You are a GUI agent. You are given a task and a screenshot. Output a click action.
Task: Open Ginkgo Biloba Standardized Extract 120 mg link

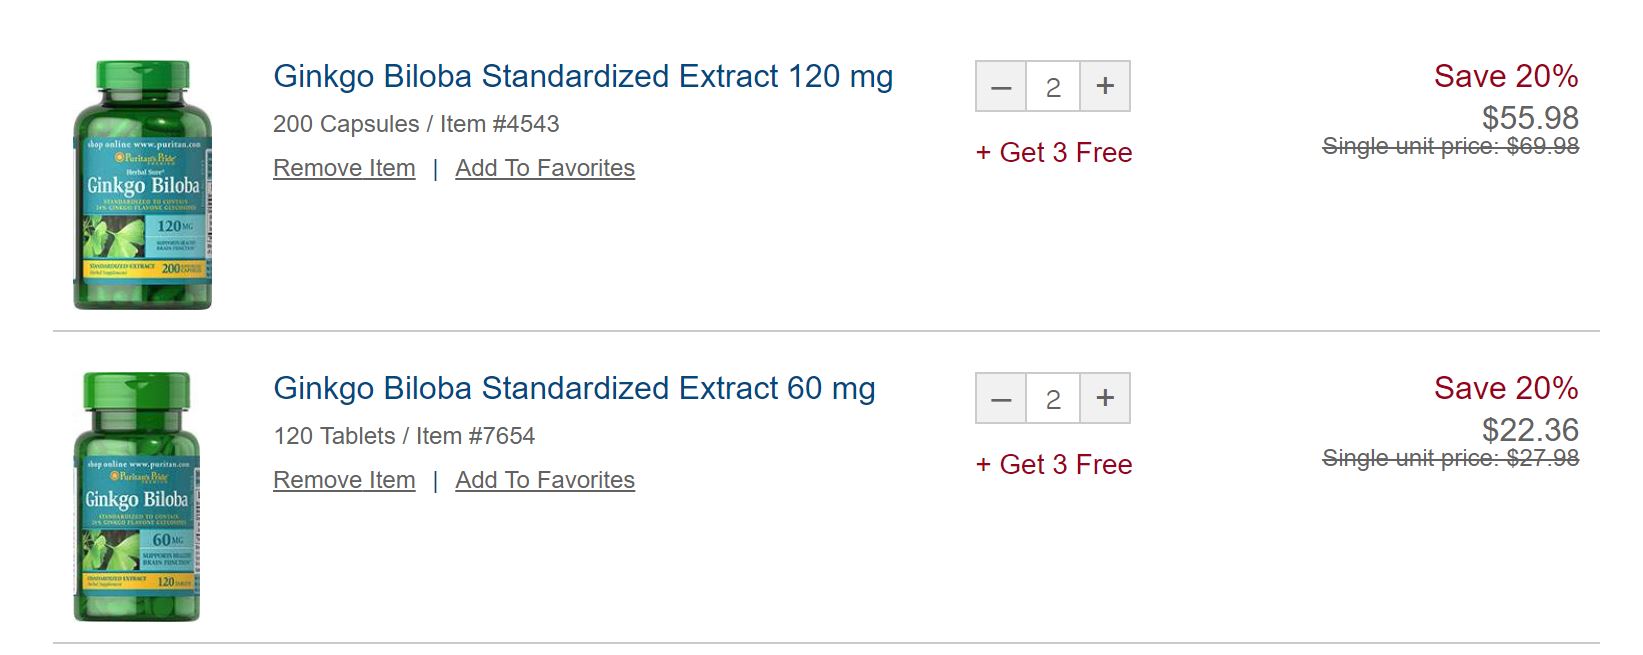coord(583,77)
